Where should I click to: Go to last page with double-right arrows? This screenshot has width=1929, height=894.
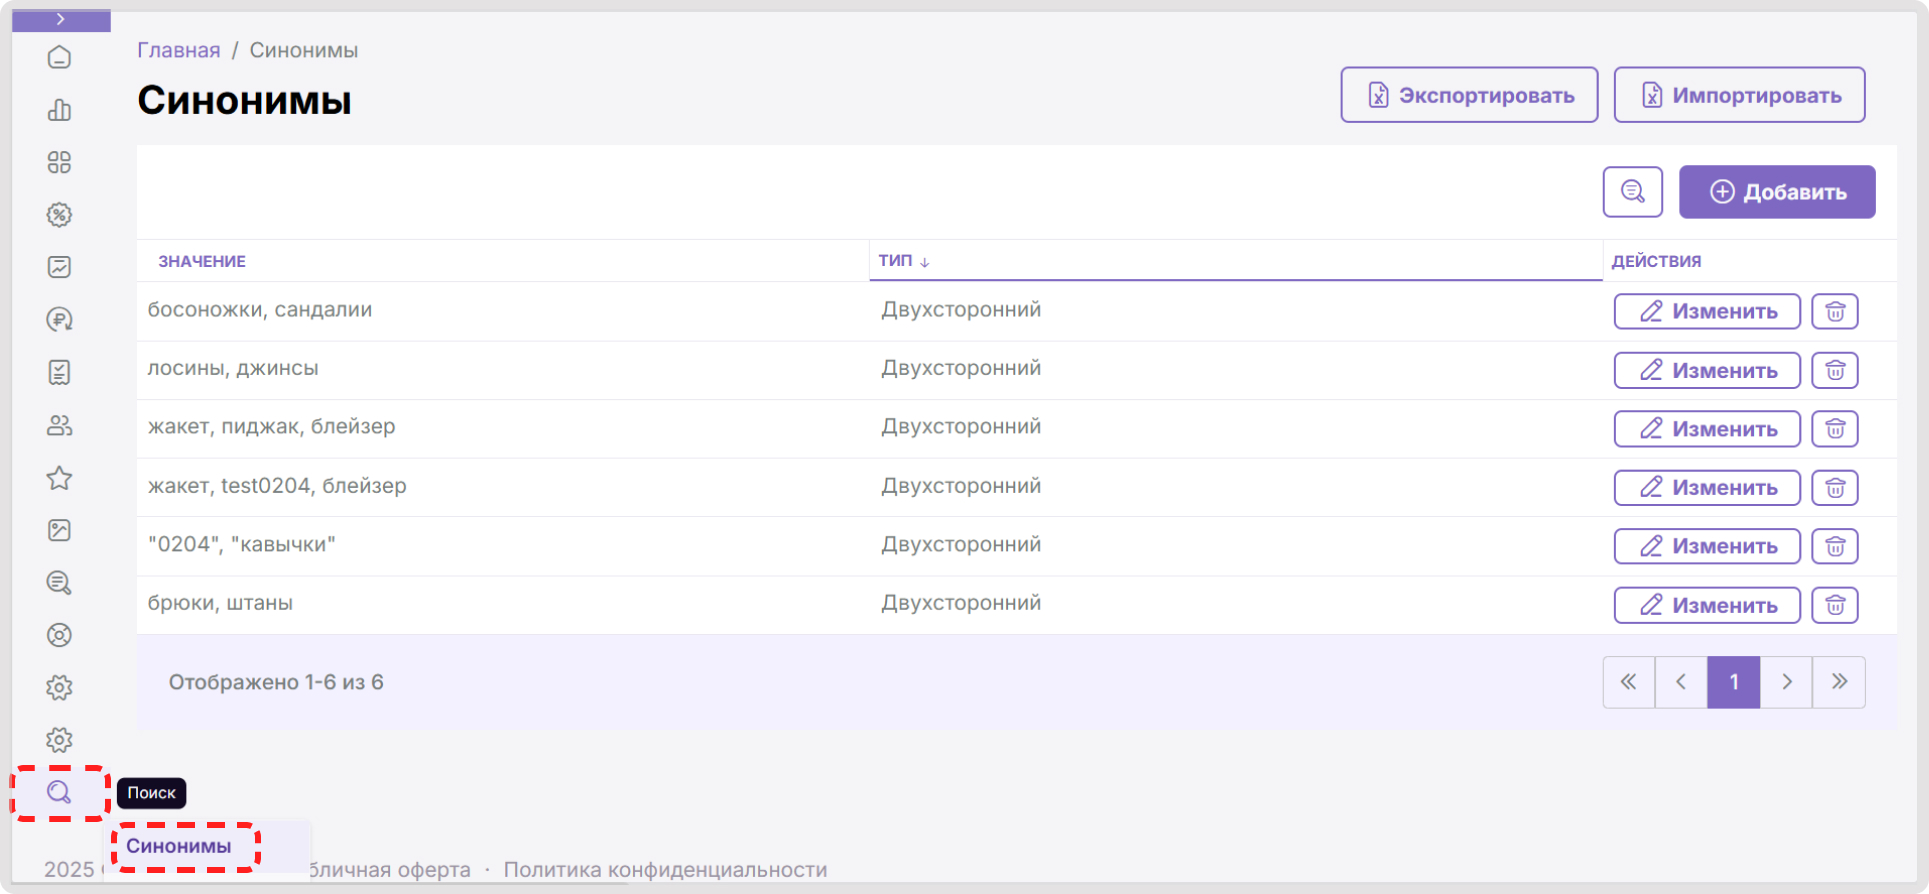(x=1839, y=682)
